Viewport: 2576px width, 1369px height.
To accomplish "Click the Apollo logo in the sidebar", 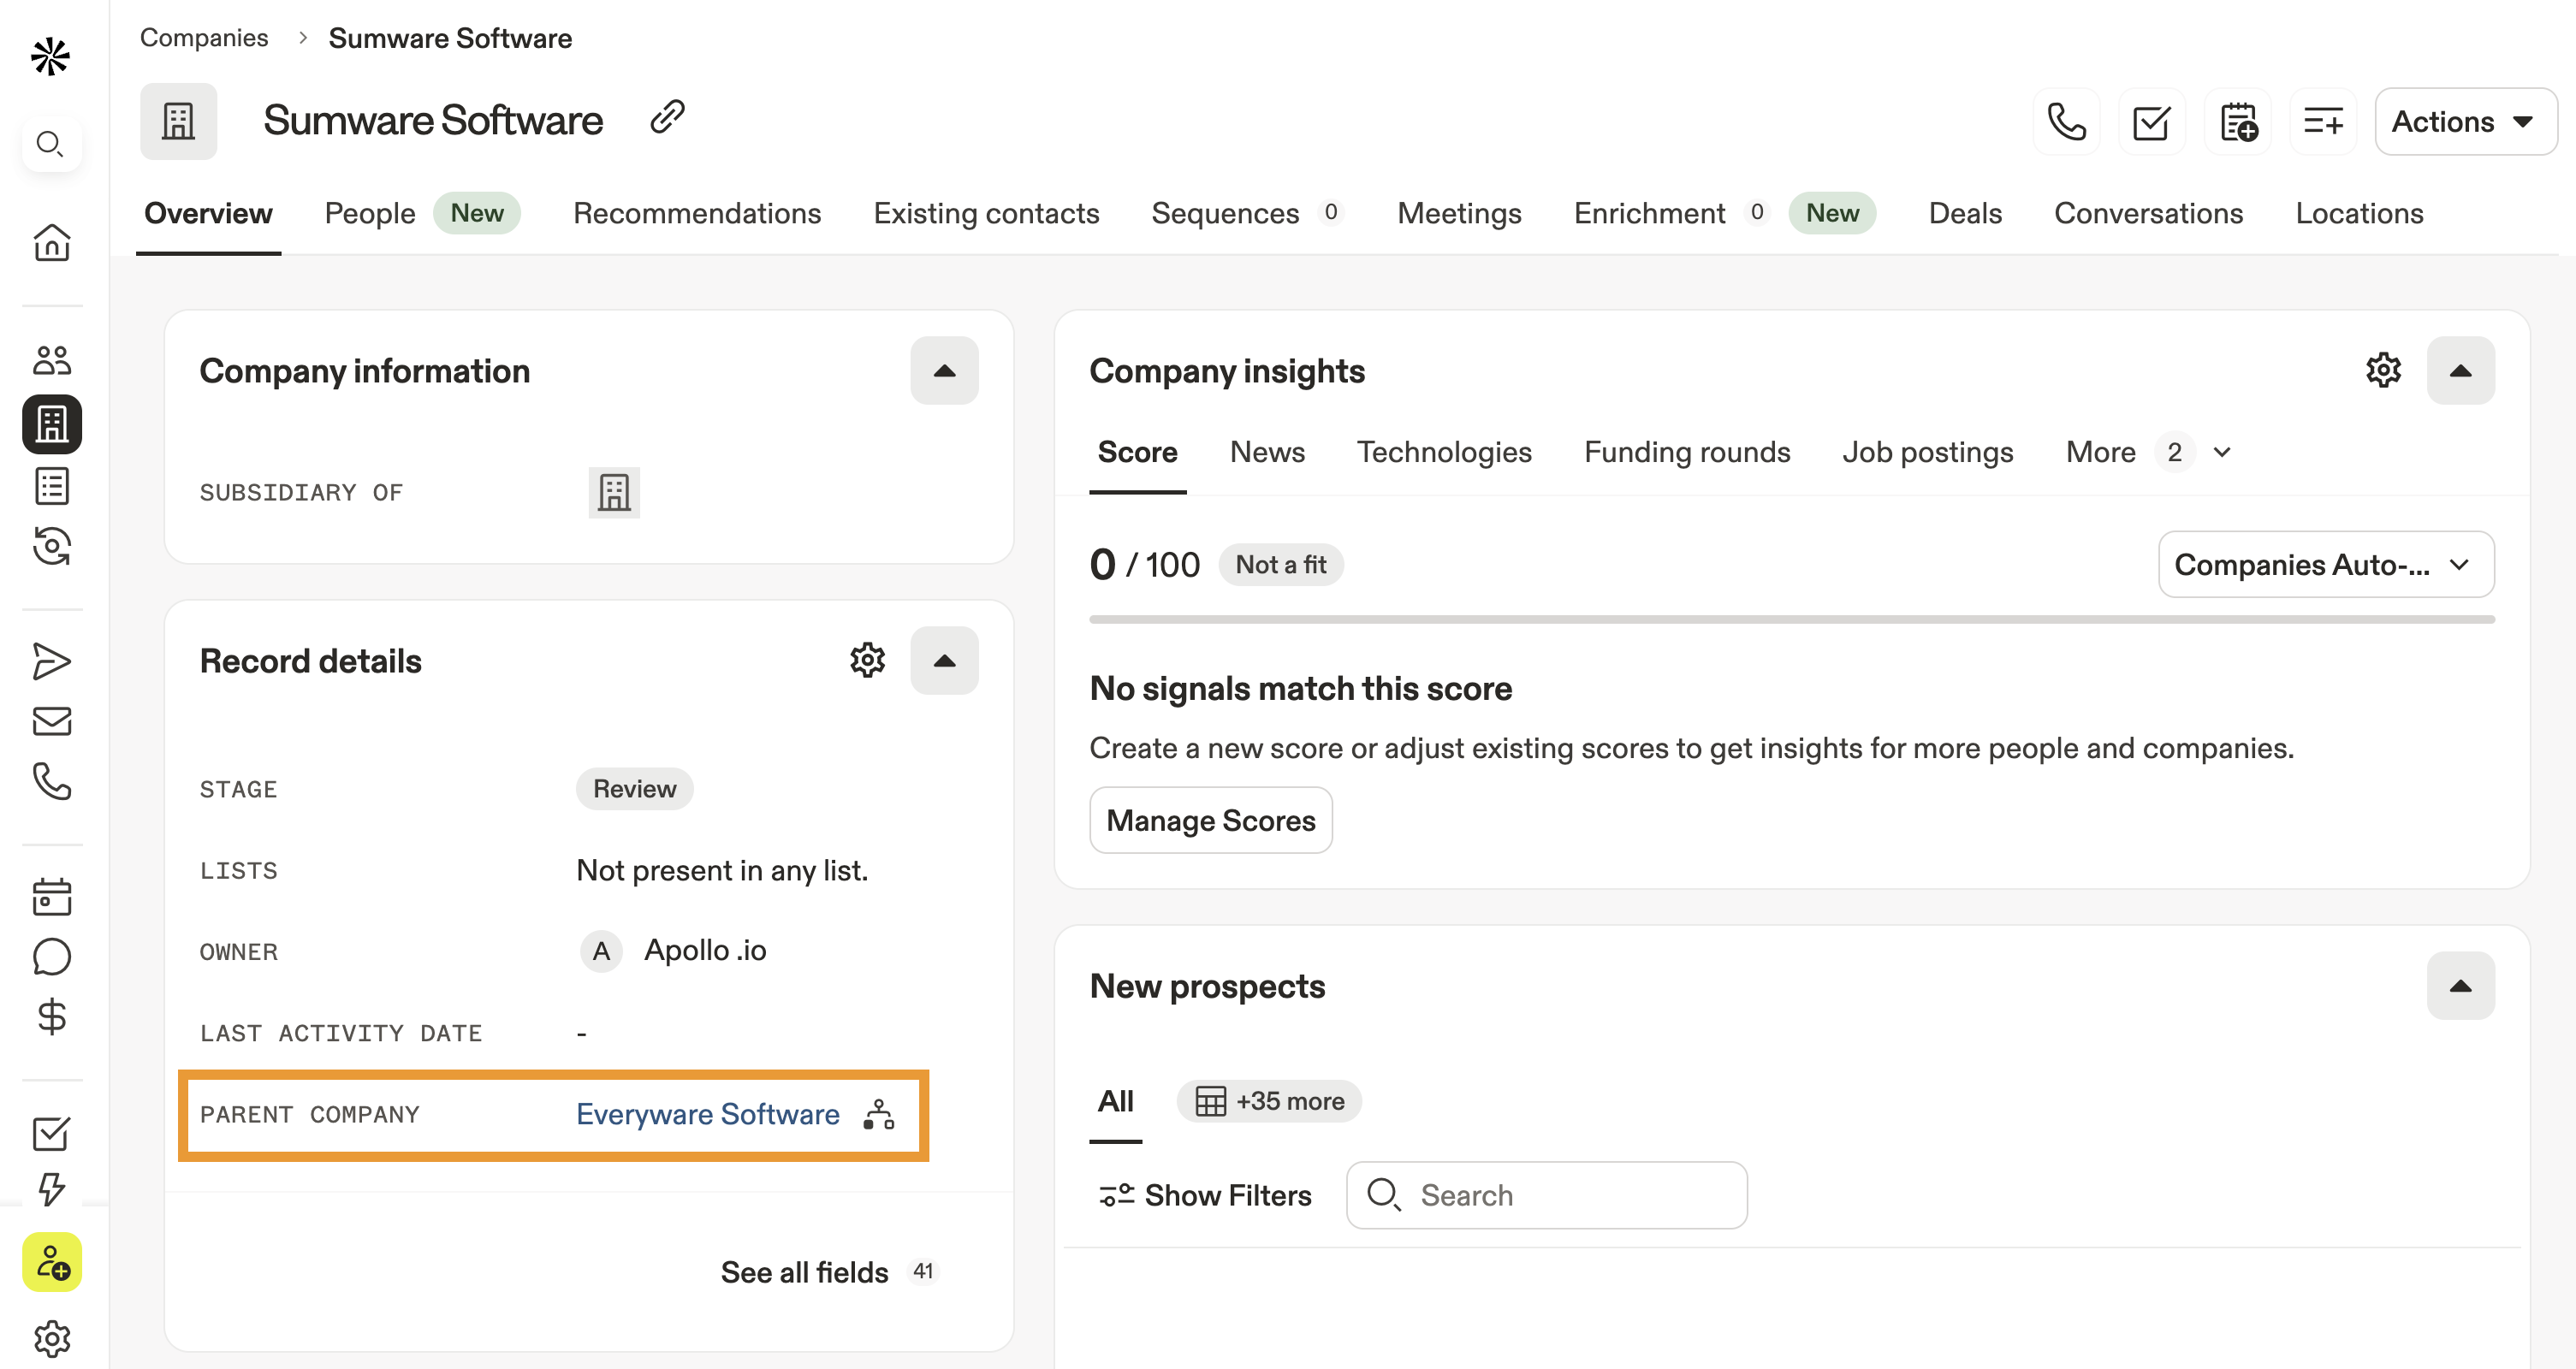I will pyautogui.click(x=50, y=57).
